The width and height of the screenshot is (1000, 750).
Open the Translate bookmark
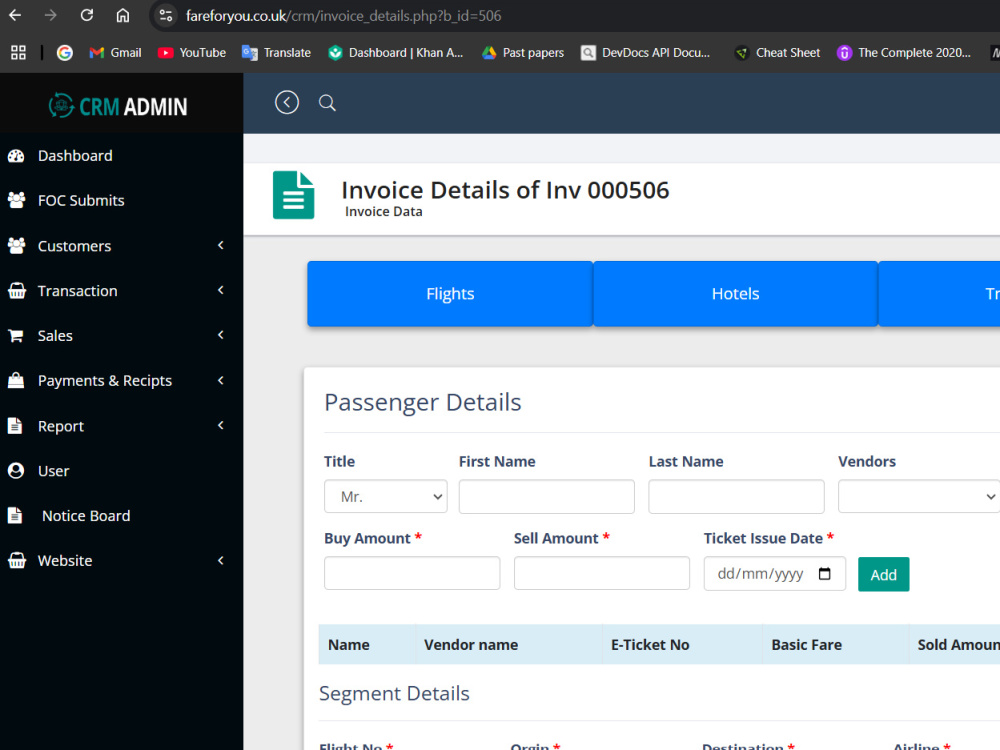276,53
